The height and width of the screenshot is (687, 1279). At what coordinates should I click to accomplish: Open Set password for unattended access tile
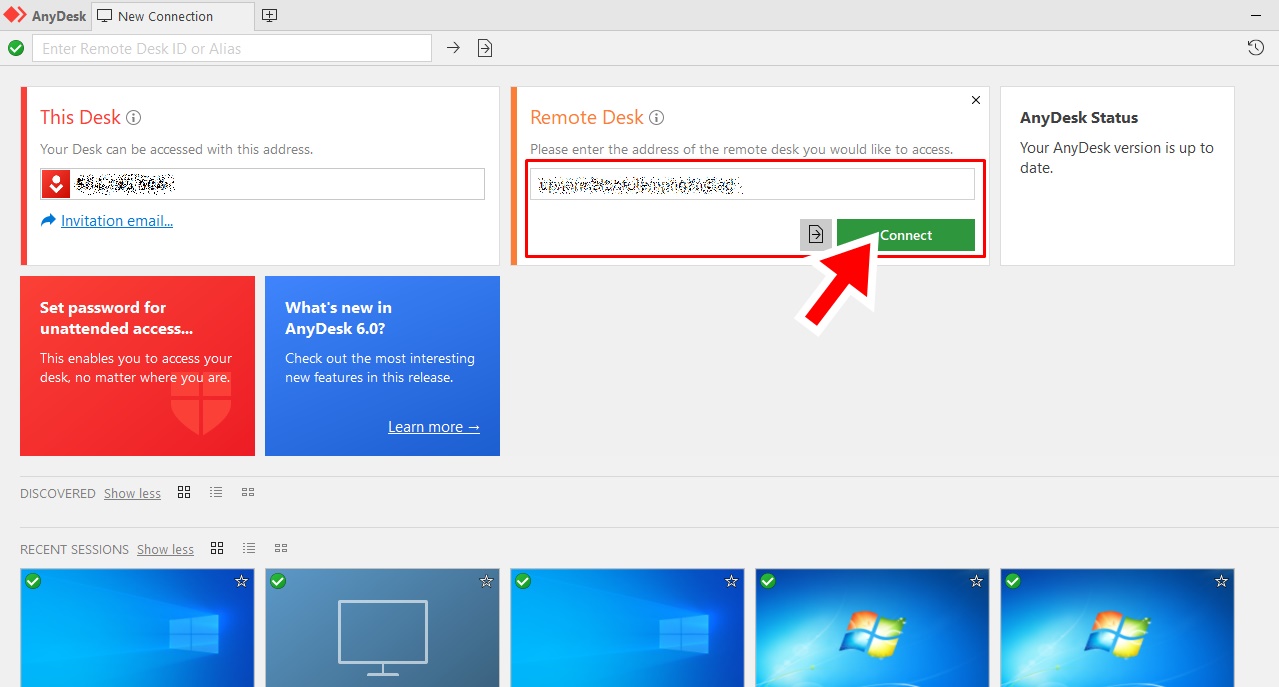point(137,366)
